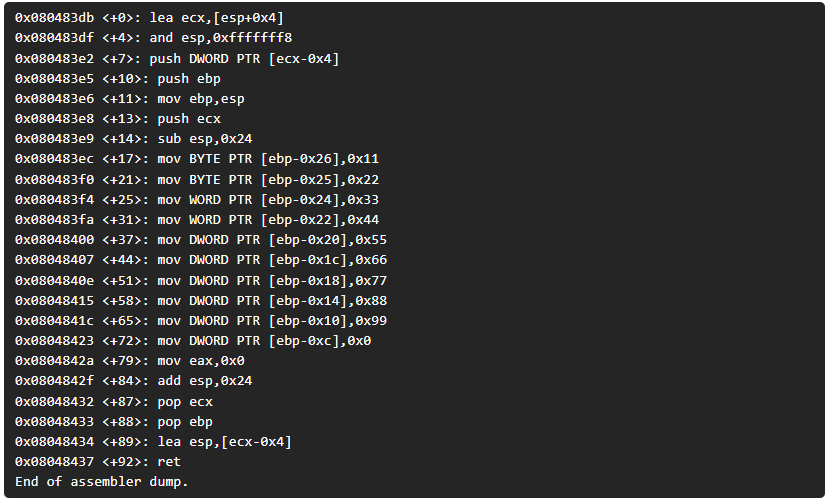Click the DWORD PTR [ebp-0x14],0x88 line

click(201, 301)
